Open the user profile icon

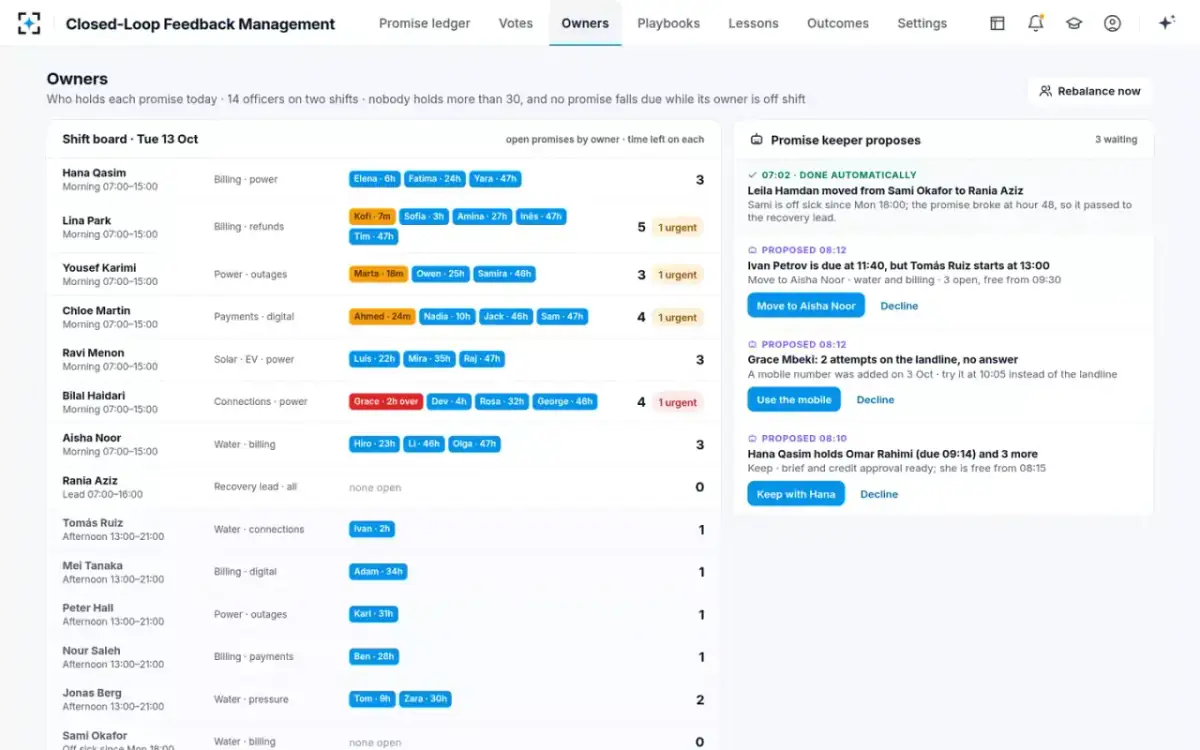point(1112,23)
